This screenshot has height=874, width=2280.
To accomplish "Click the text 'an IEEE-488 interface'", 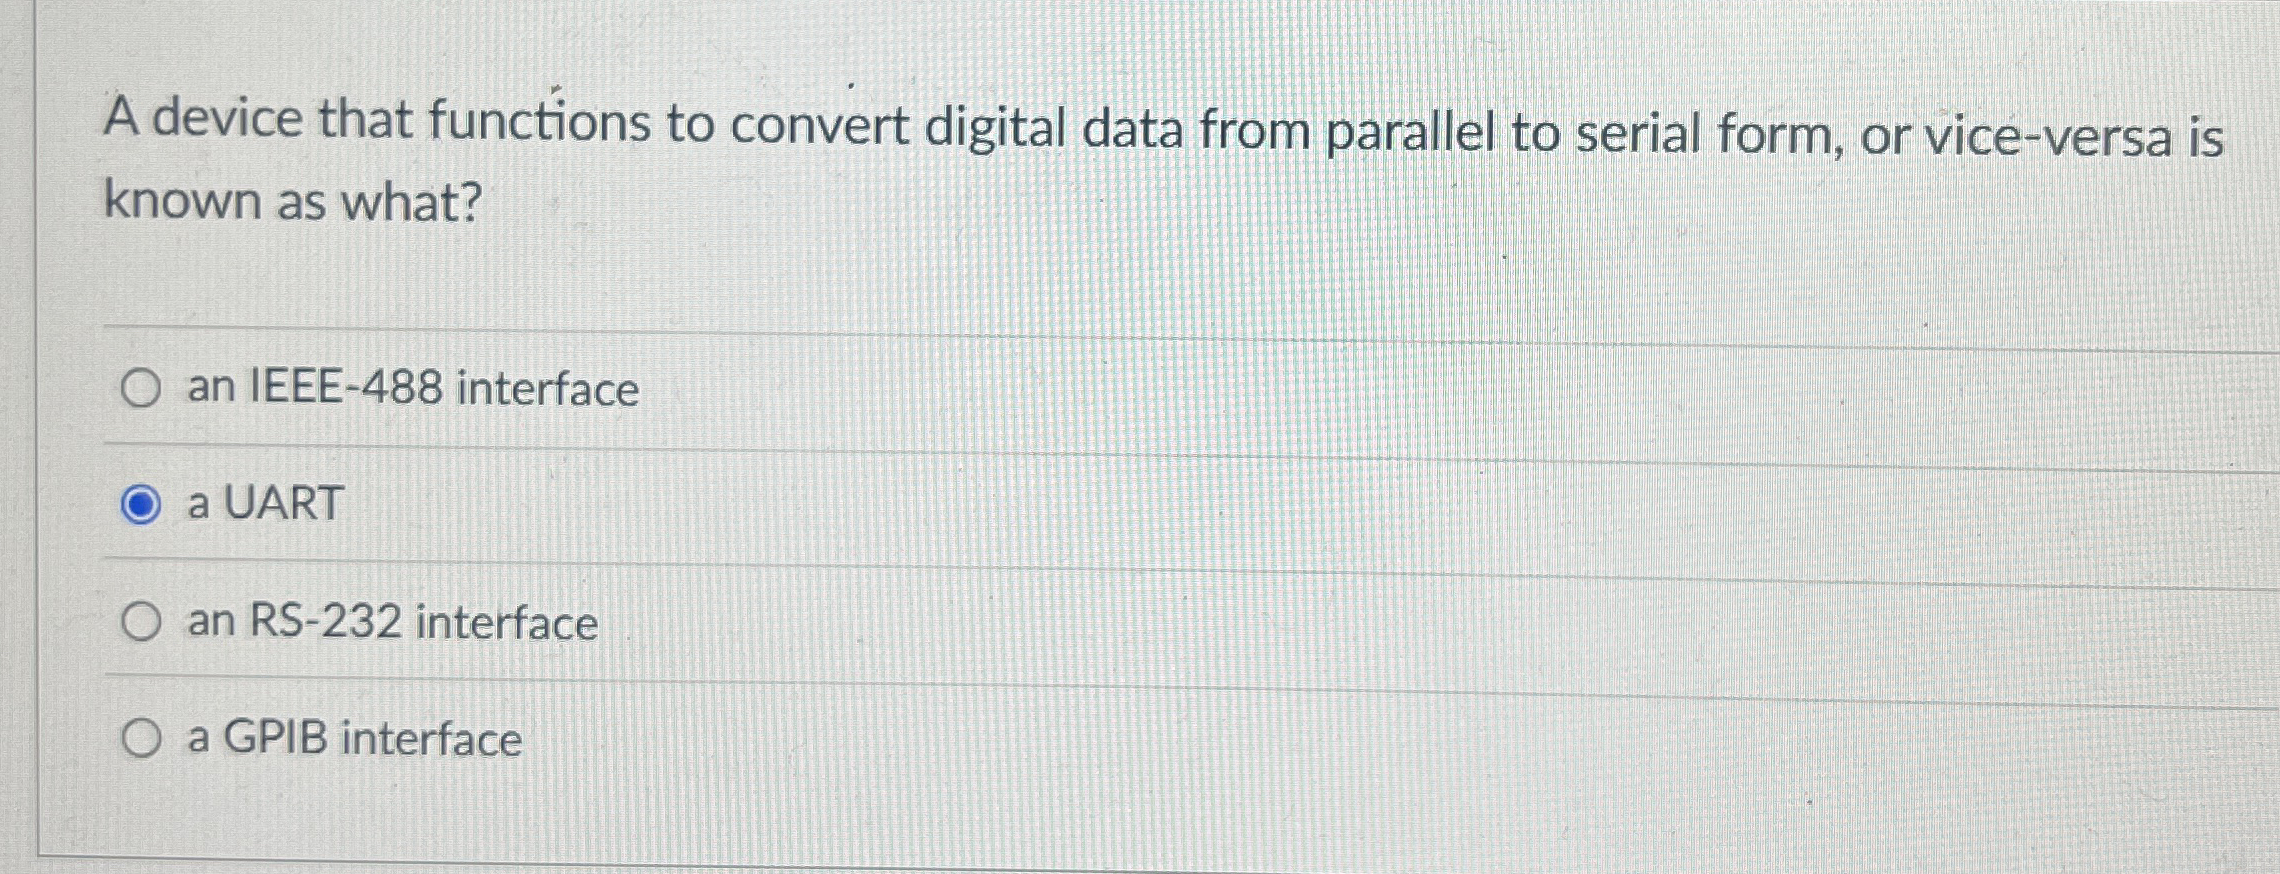I will 410,388.
